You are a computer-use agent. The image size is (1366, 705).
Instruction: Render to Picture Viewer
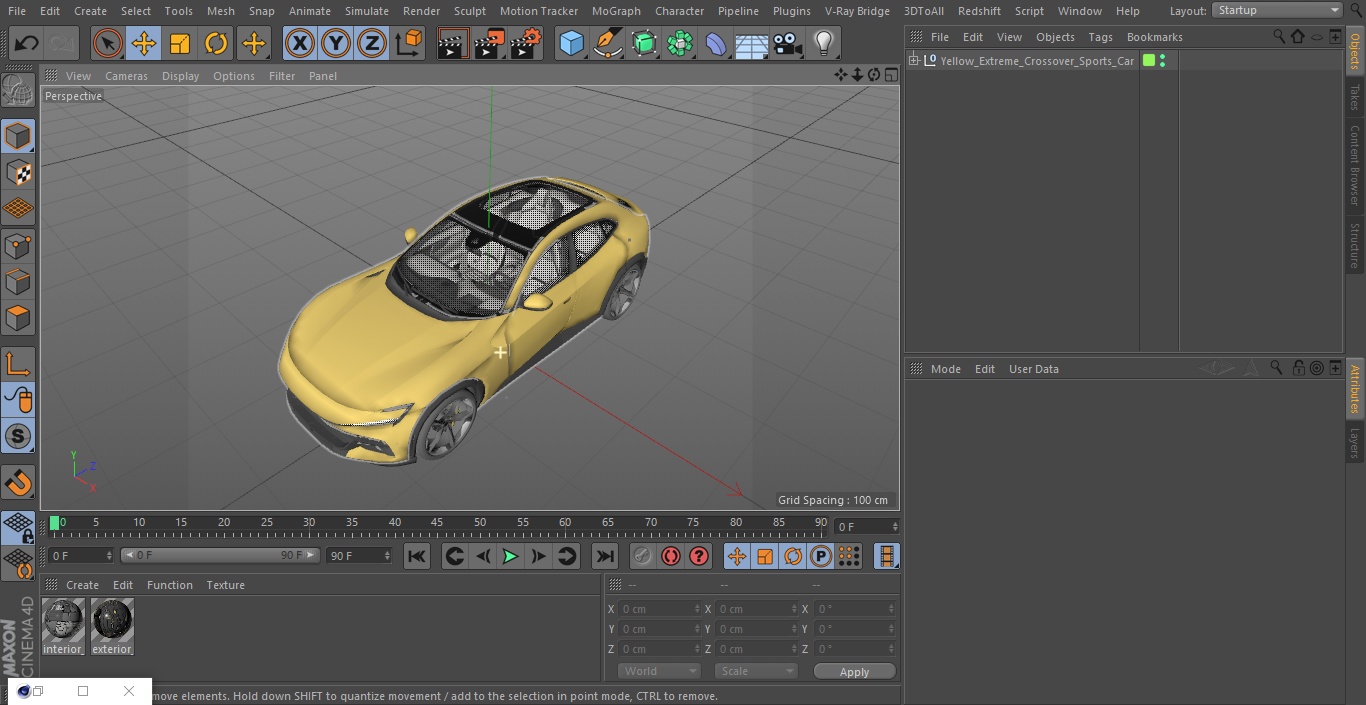point(489,43)
